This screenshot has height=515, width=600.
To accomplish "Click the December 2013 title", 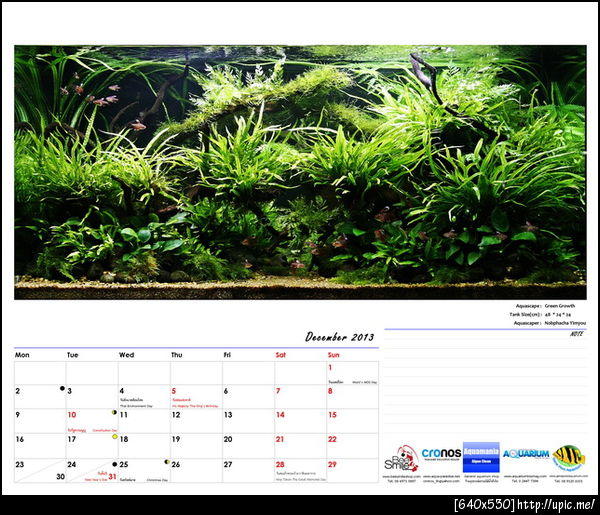I will (x=339, y=337).
